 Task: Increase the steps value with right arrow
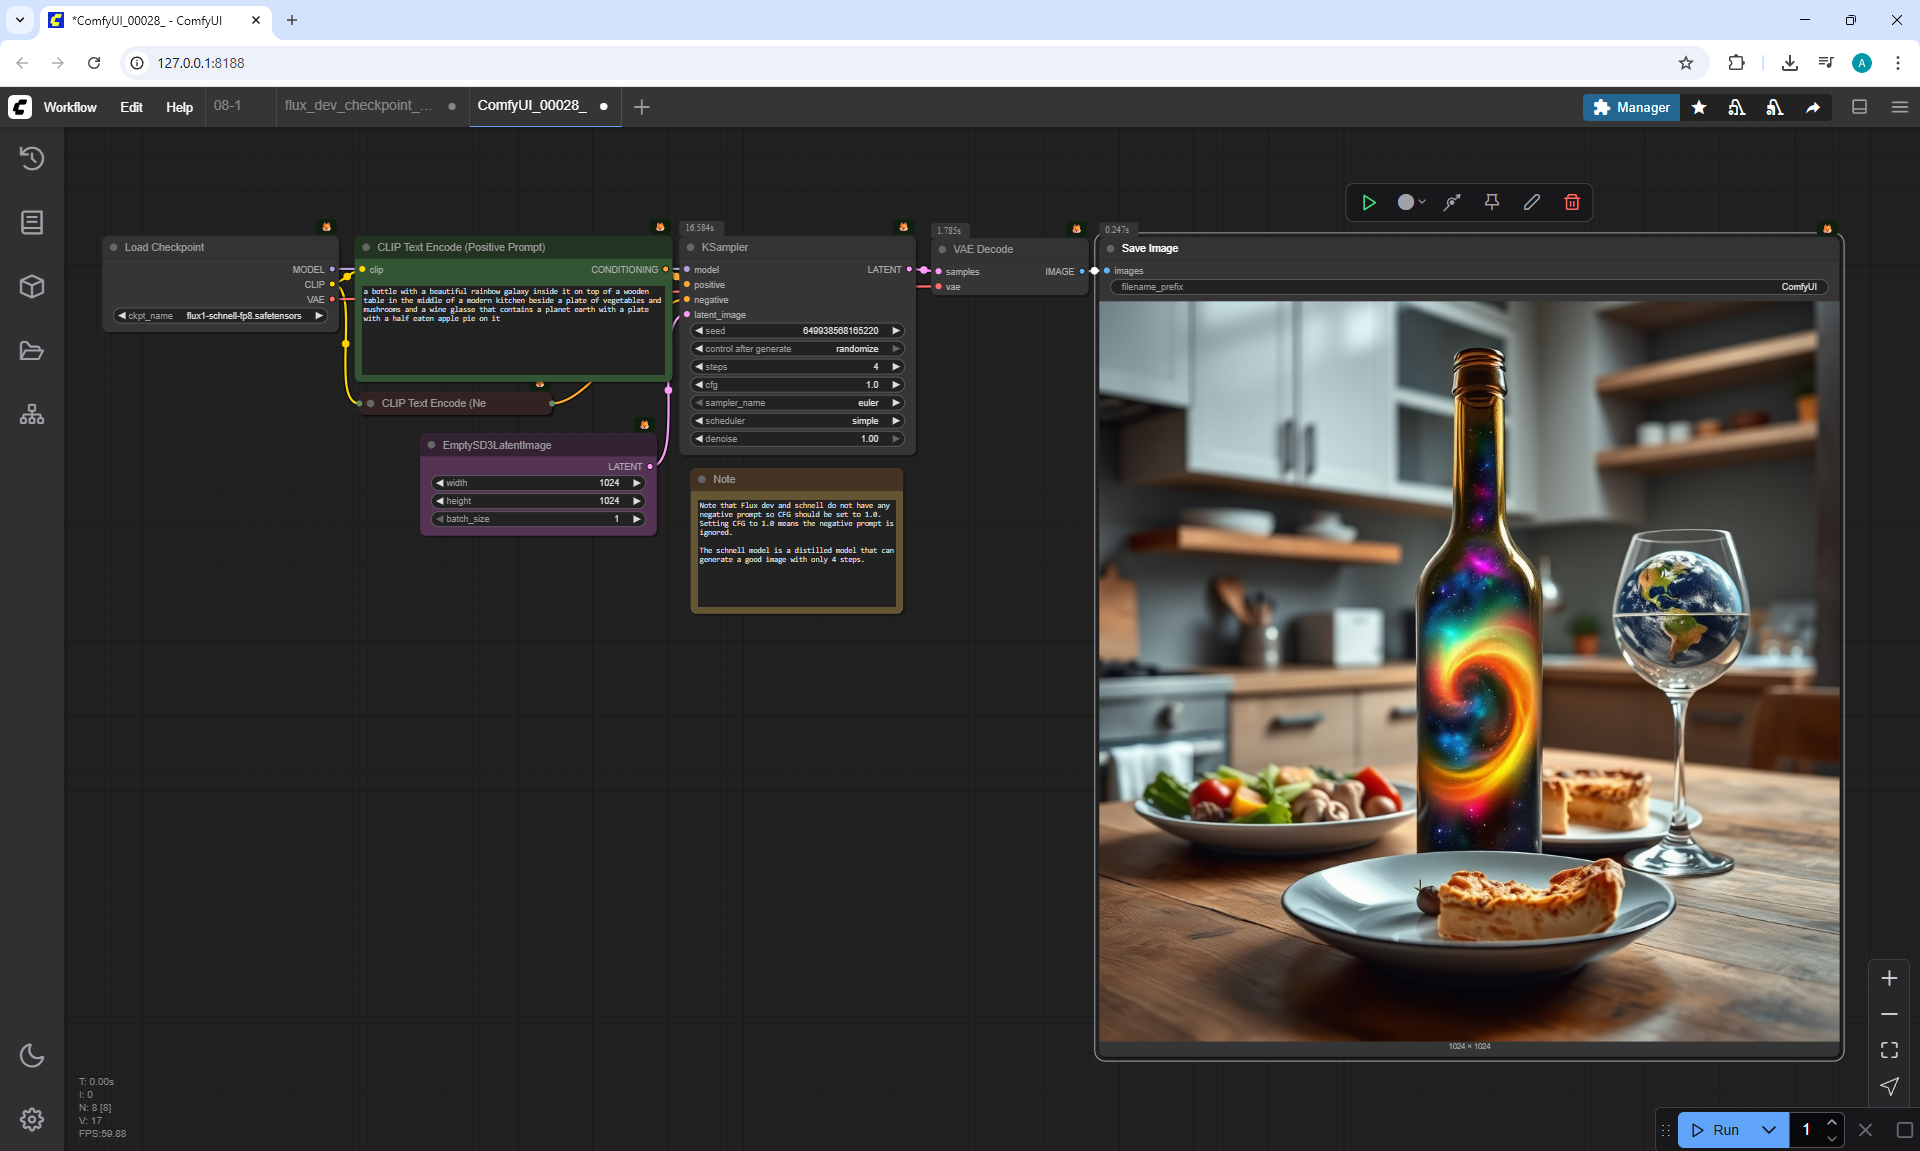pos(896,367)
